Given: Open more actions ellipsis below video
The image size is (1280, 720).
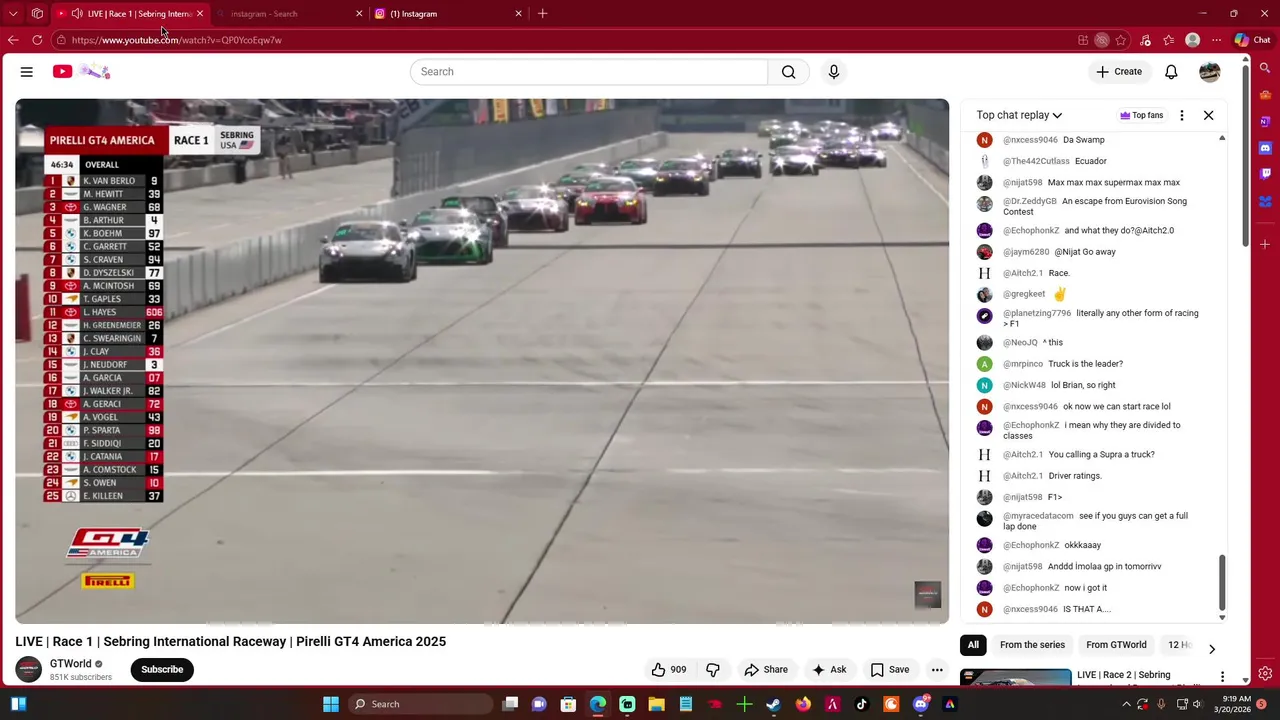Looking at the screenshot, I should click(x=937, y=670).
